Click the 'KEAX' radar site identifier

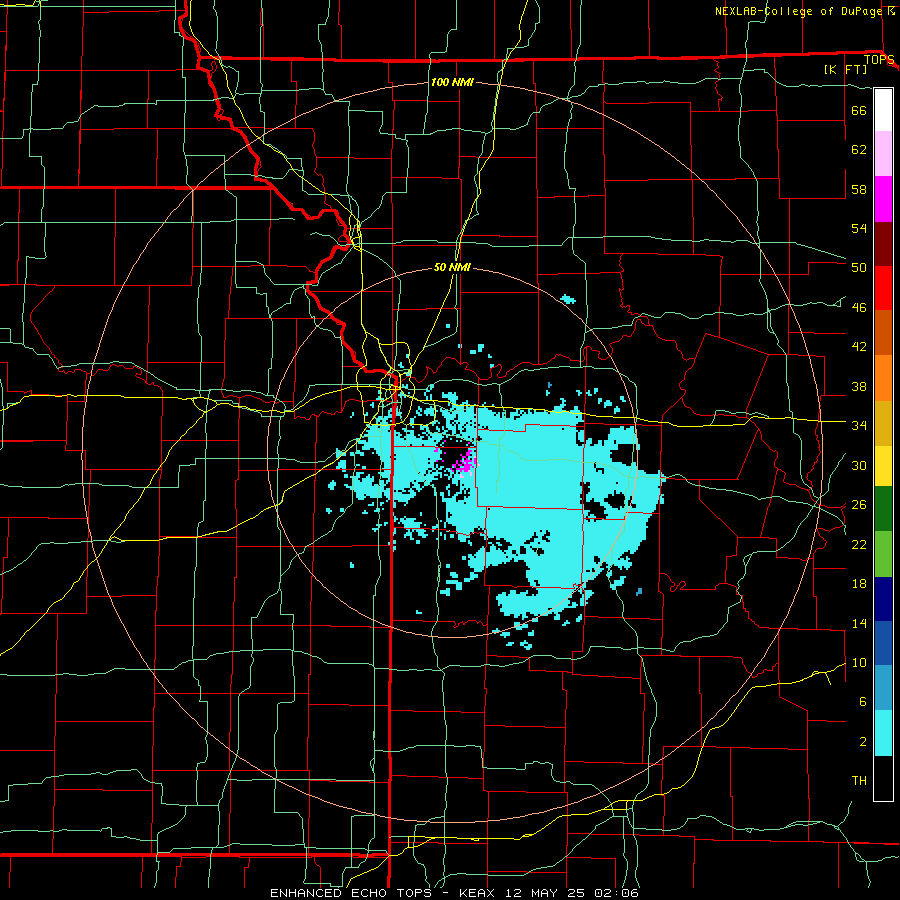coord(479,893)
